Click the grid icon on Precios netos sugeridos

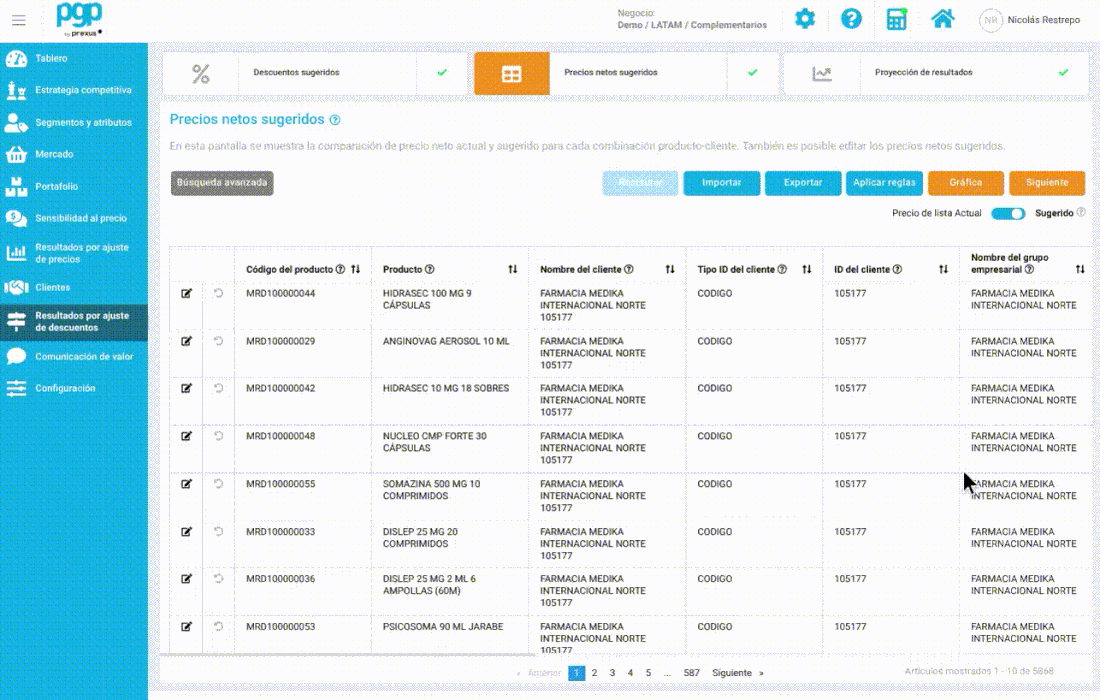(x=511, y=72)
